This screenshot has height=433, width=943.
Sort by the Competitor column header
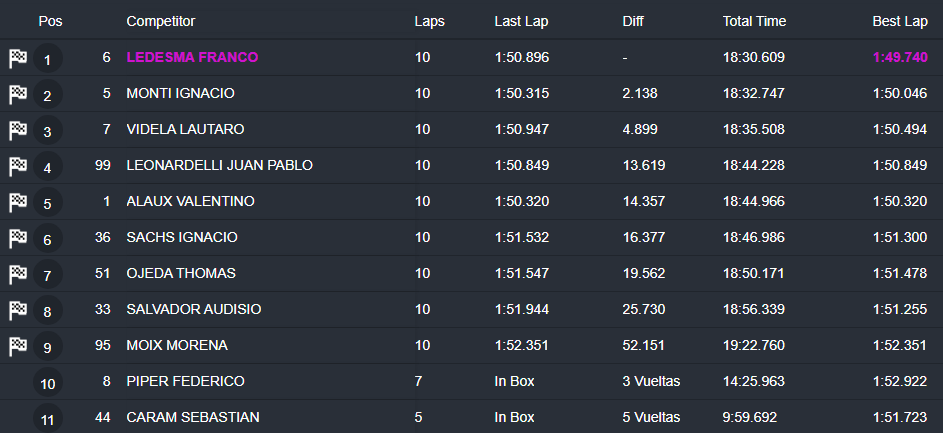click(x=161, y=21)
